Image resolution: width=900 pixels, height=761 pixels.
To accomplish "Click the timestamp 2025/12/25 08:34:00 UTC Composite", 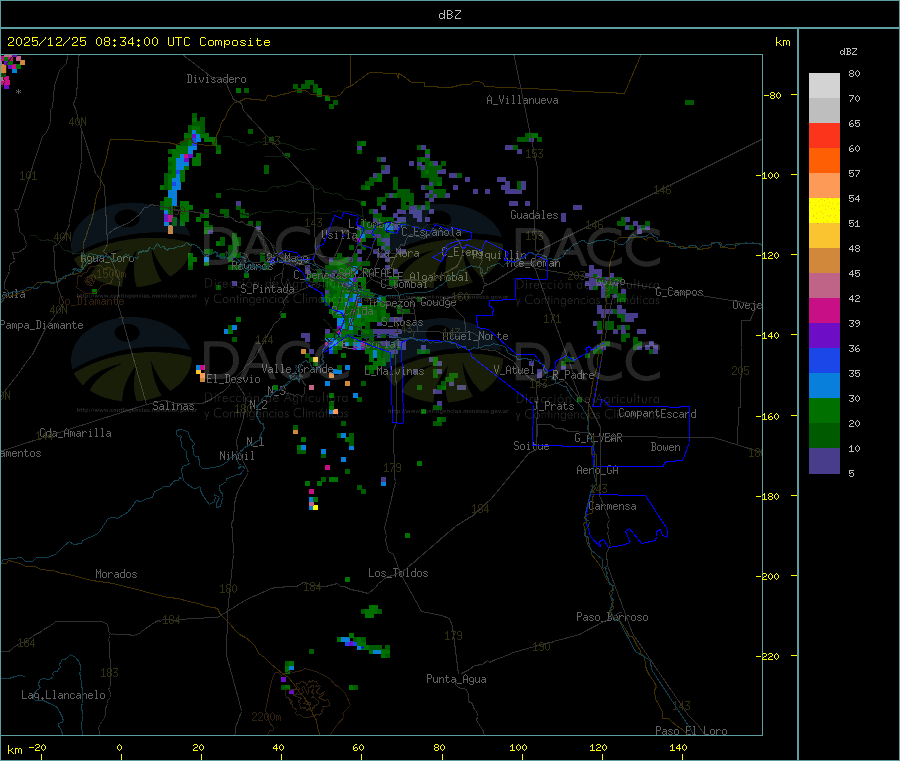I will [x=138, y=42].
